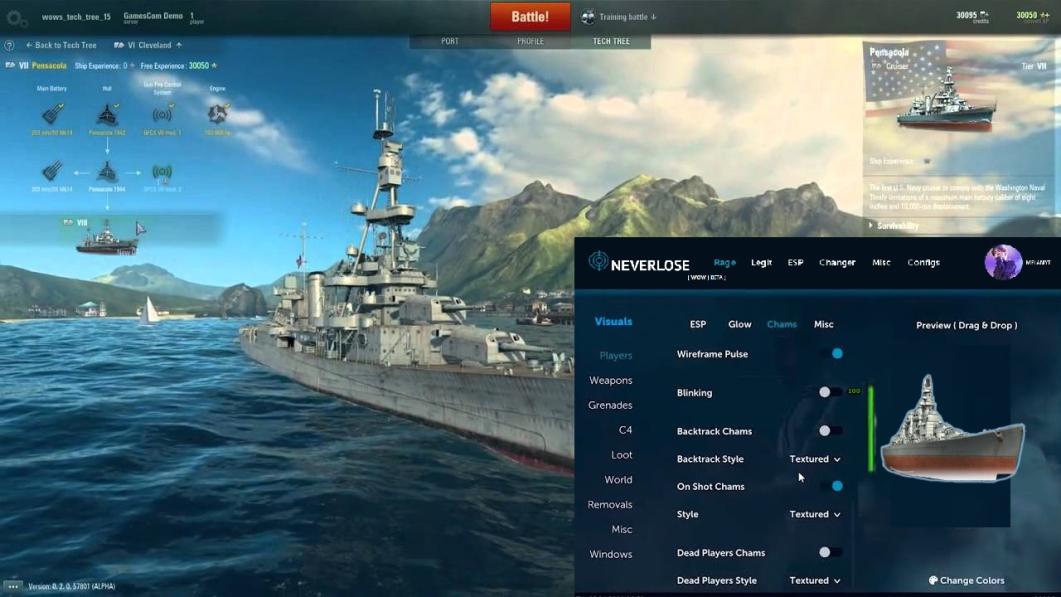This screenshot has width=1061, height=597.
Task: Open the Neverlose user avatar
Action: (1003, 262)
